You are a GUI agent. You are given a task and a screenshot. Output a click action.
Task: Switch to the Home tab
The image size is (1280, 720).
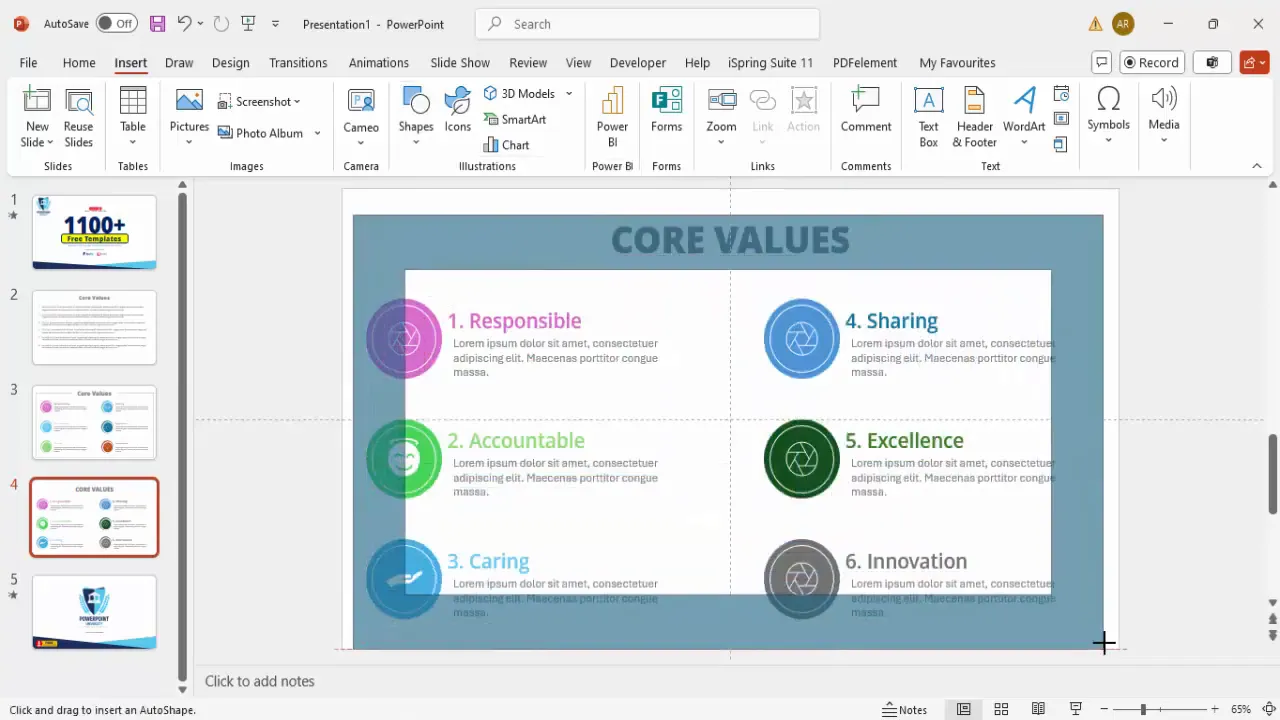[x=79, y=62]
